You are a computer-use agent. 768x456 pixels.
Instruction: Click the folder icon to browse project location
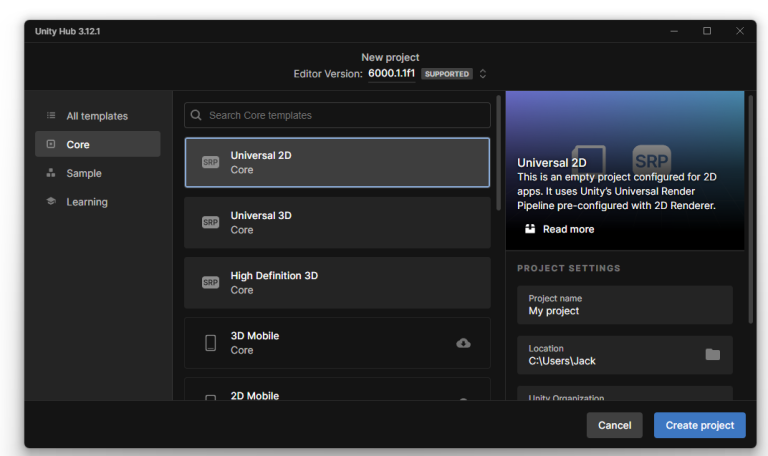click(712, 354)
